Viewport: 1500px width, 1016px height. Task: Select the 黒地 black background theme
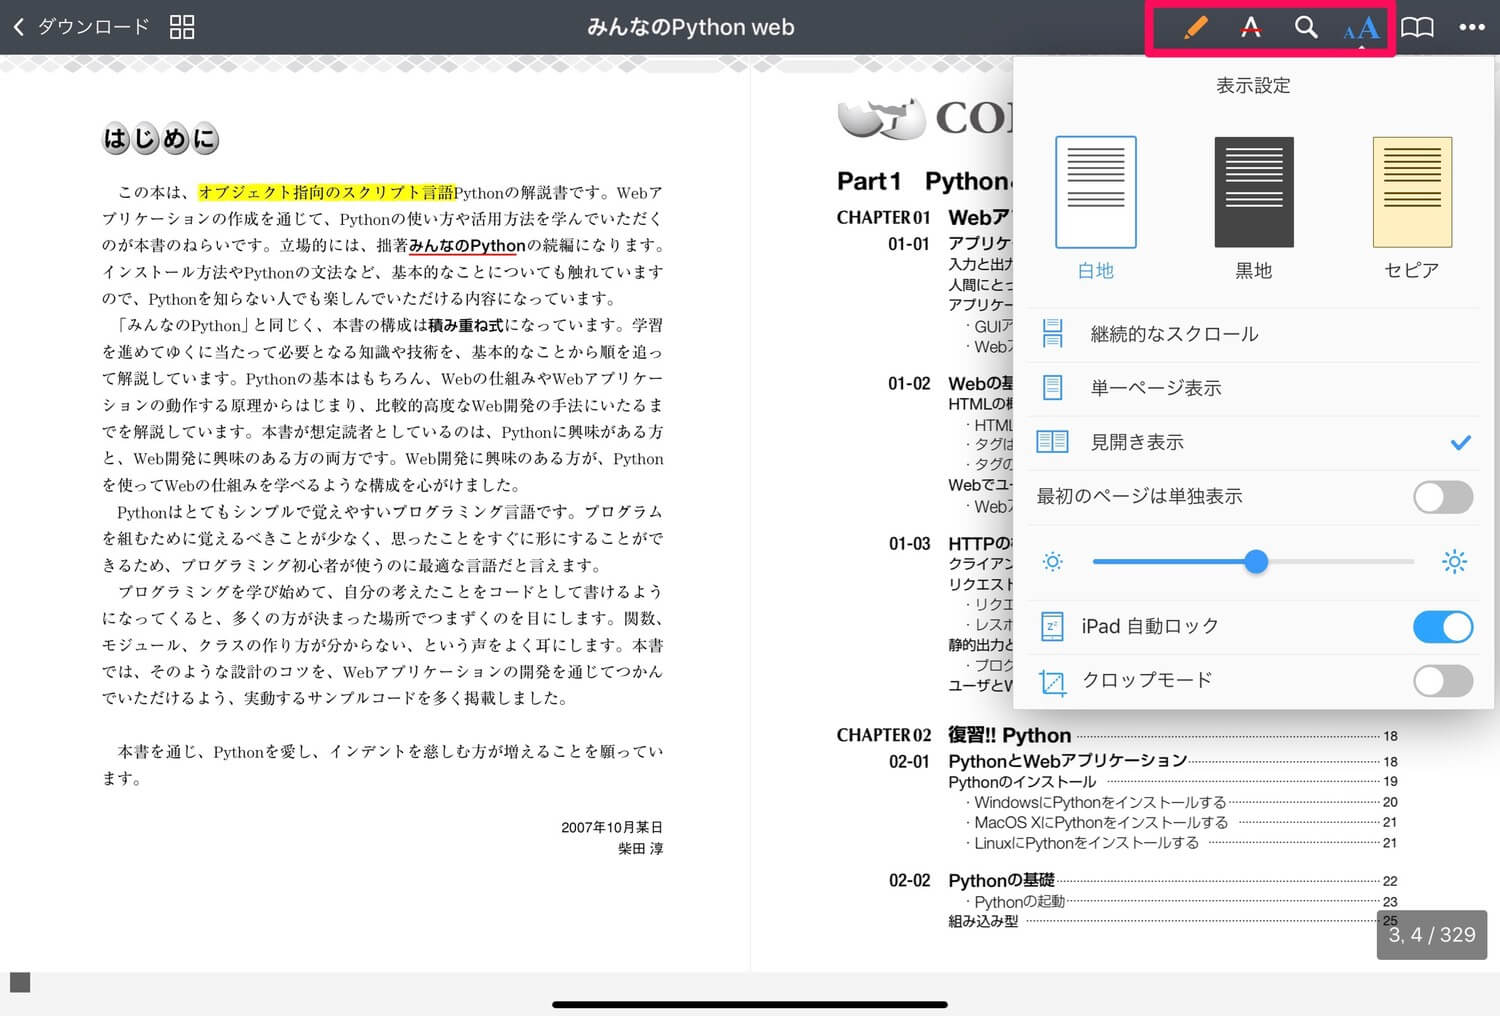[x=1254, y=209]
